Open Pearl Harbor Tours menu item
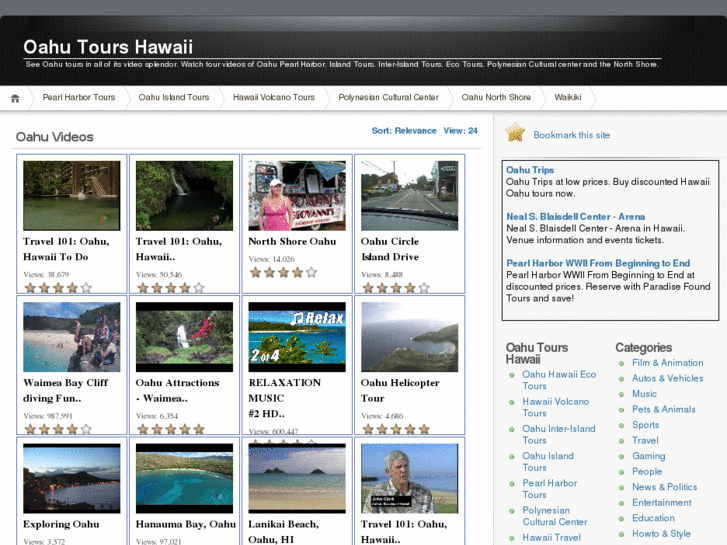 (x=79, y=97)
